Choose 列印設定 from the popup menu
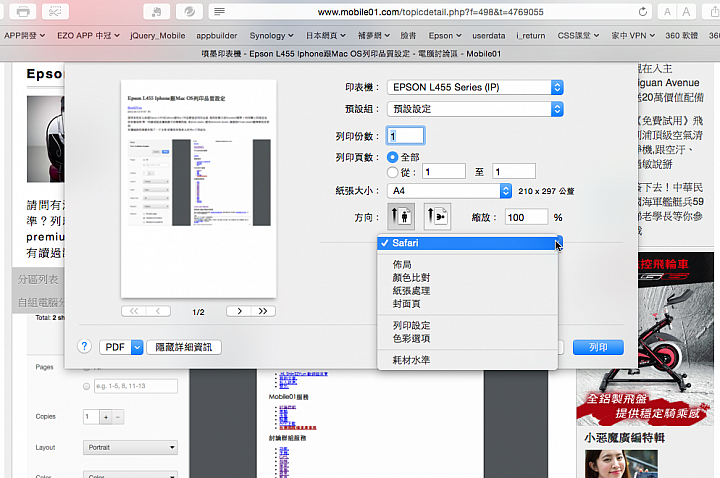Image resolution: width=720 pixels, height=478 pixels. (x=467, y=325)
